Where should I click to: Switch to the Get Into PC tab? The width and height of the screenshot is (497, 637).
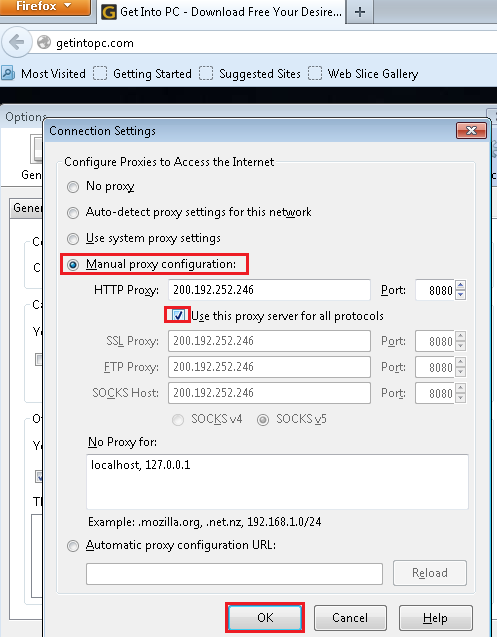221,12
